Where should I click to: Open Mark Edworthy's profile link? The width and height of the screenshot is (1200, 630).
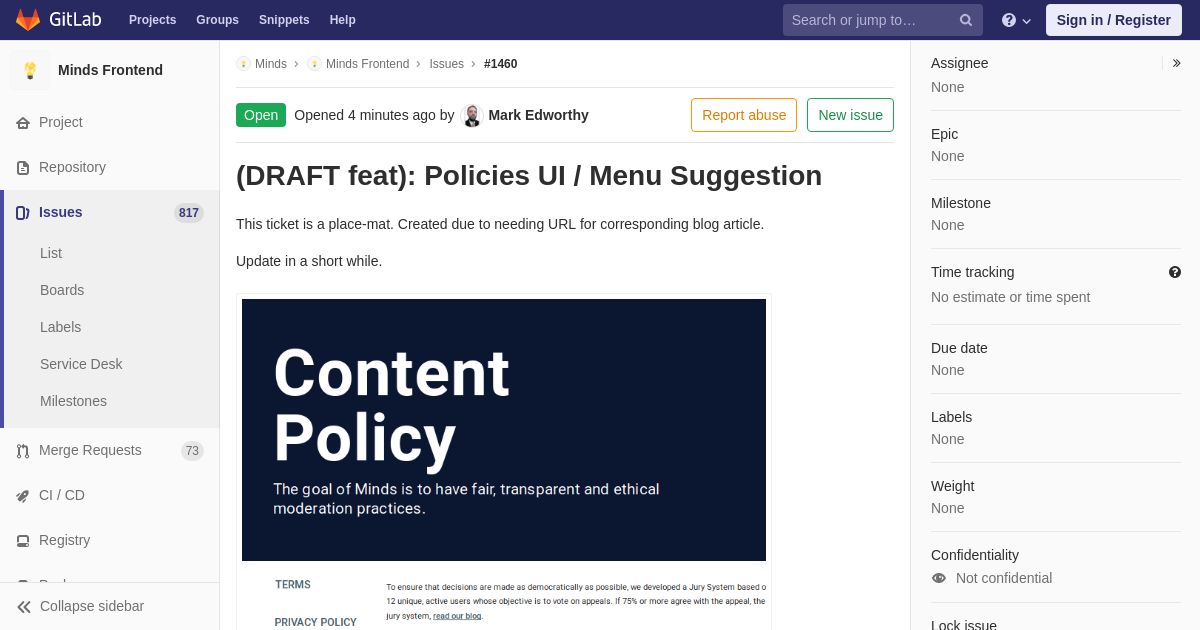click(x=538, y=115)
